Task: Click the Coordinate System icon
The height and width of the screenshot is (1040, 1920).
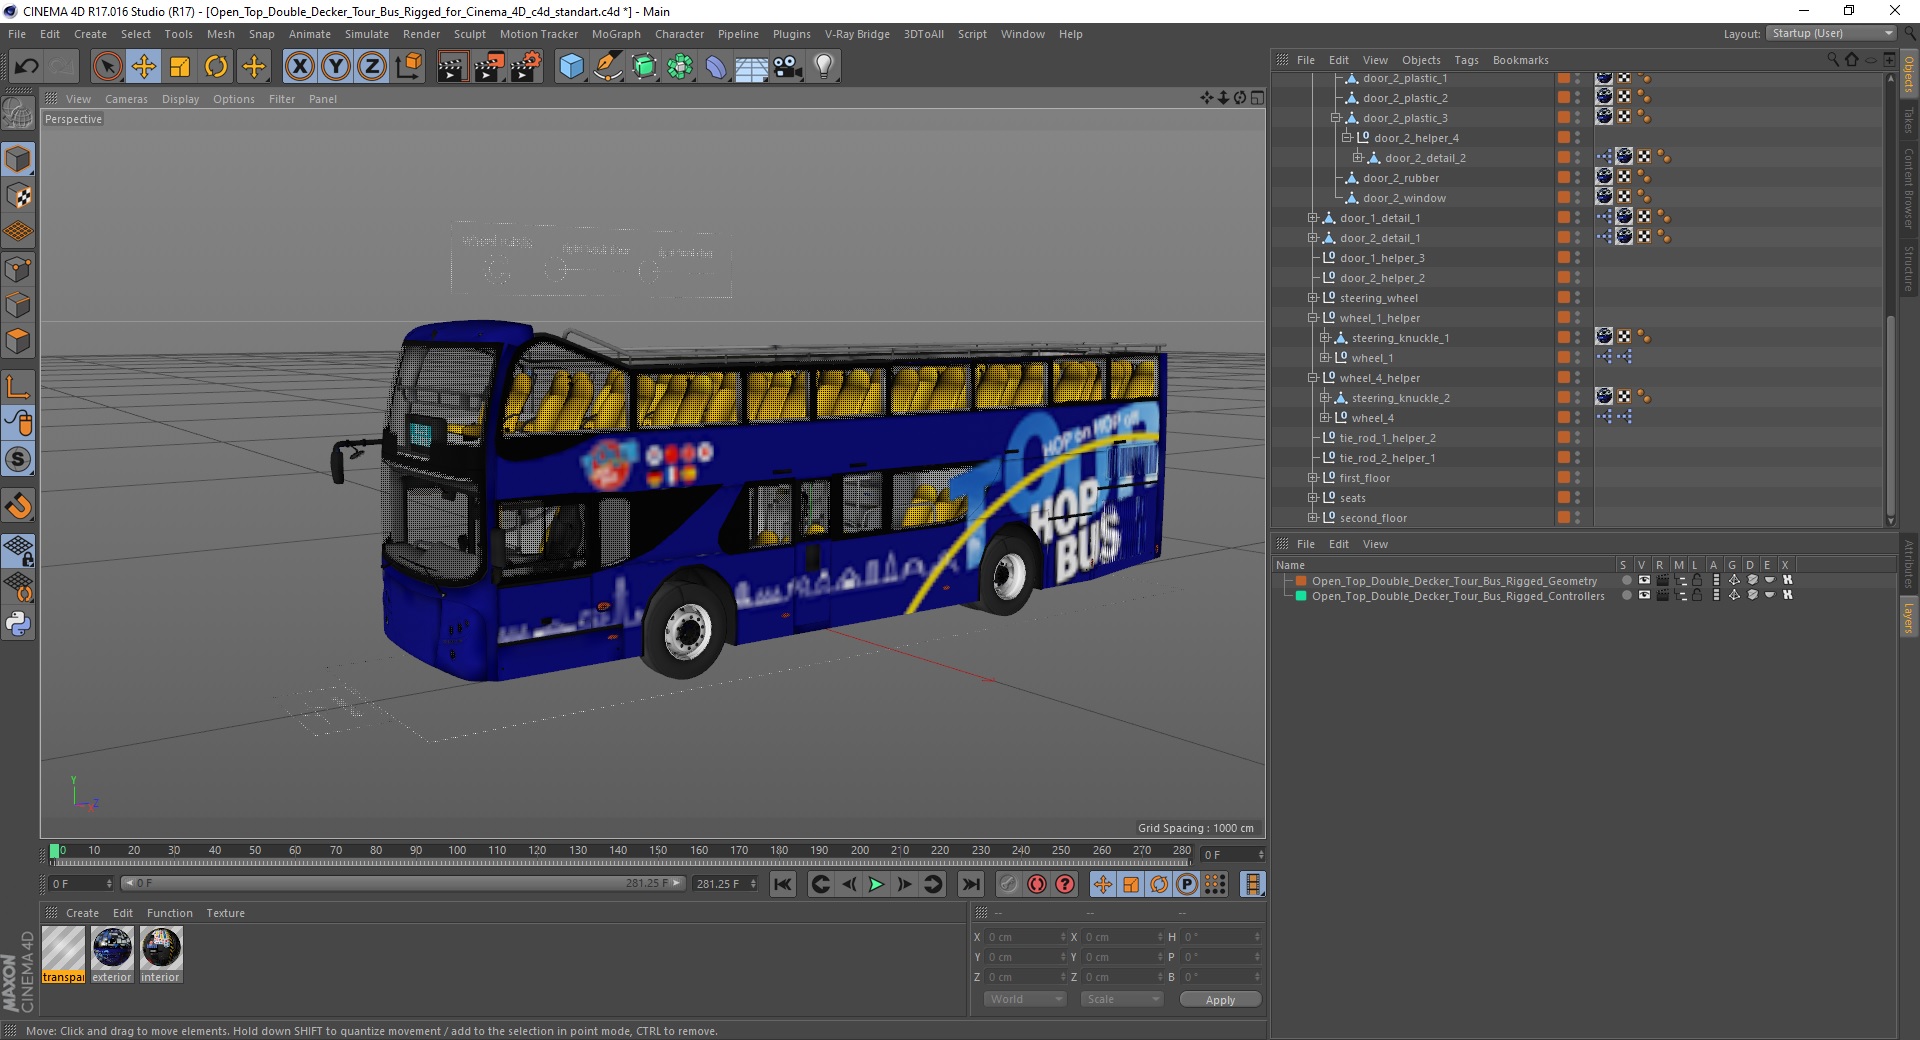Action: click(408, 67)
